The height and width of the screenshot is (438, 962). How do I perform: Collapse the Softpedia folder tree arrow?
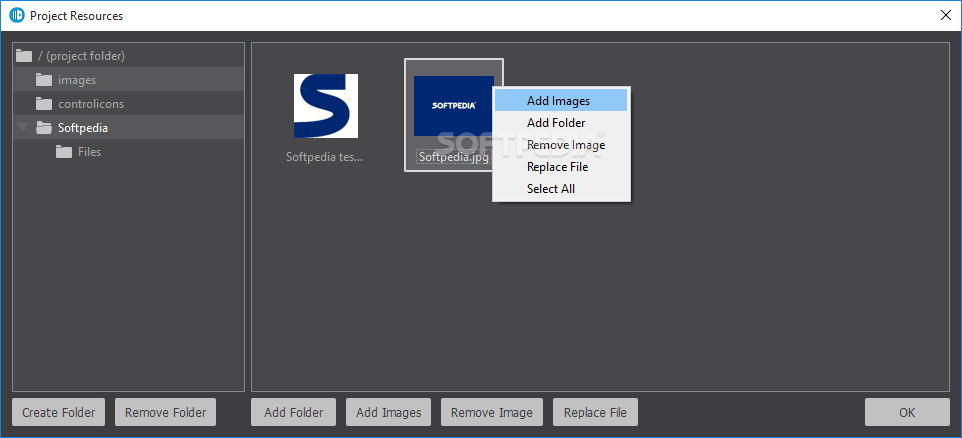click(23, 128)
